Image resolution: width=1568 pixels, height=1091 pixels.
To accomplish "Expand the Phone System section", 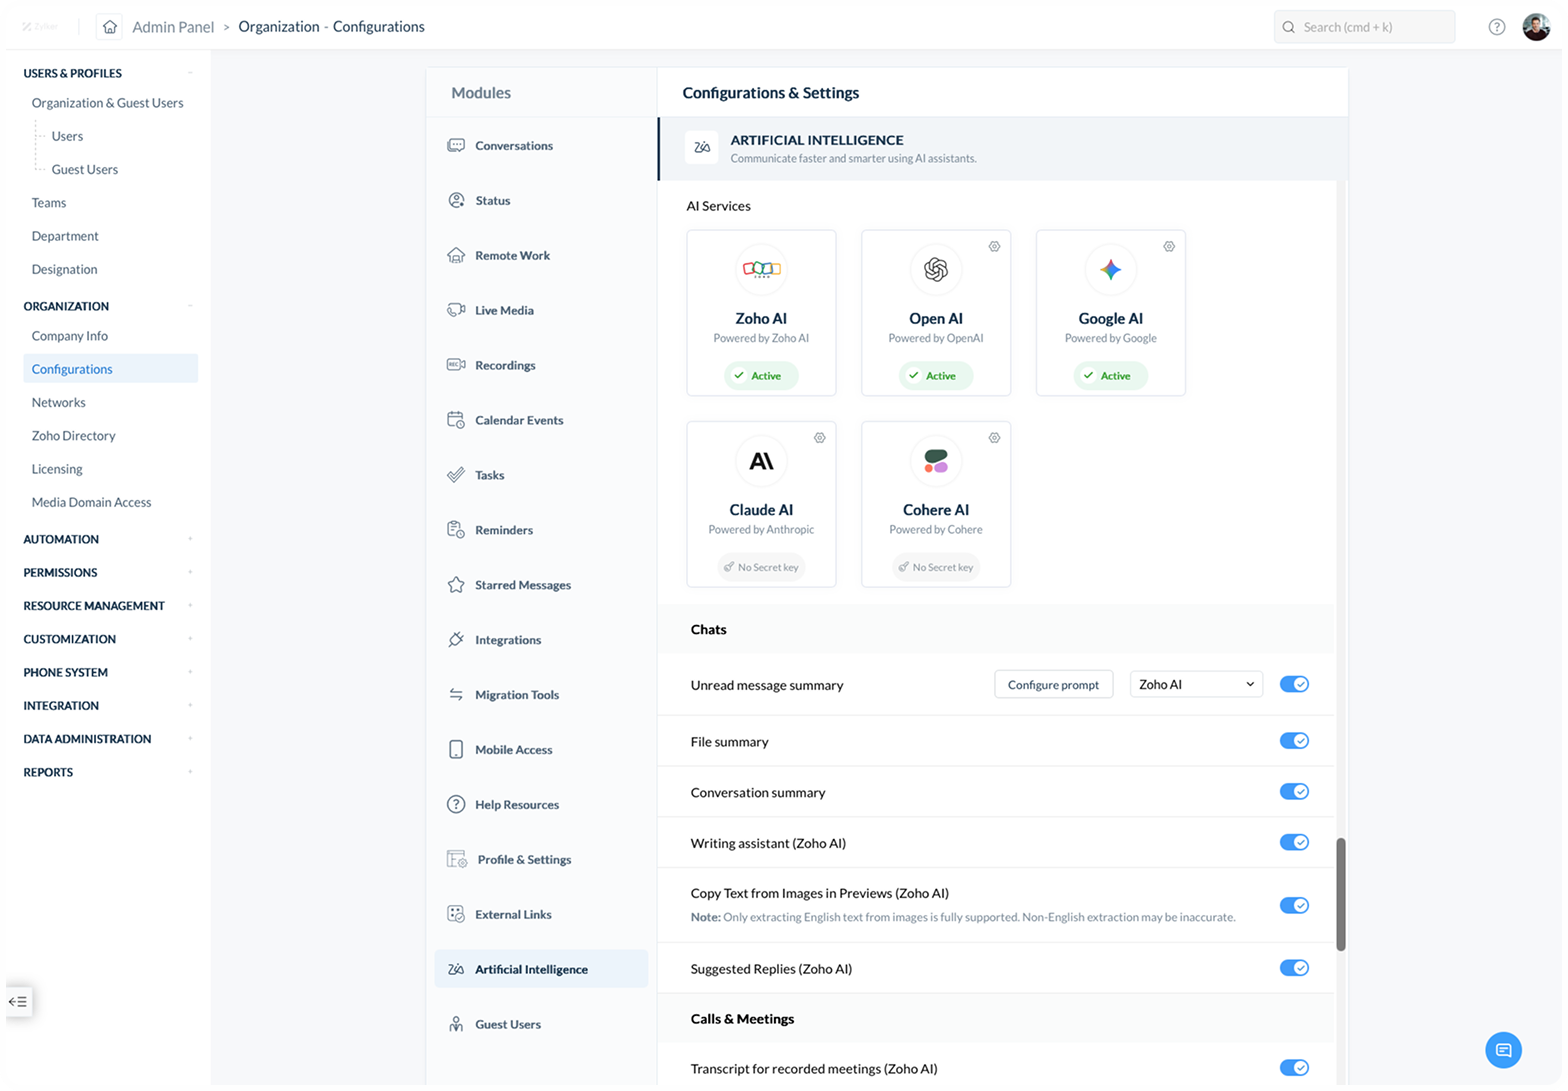I will (190, 672).
